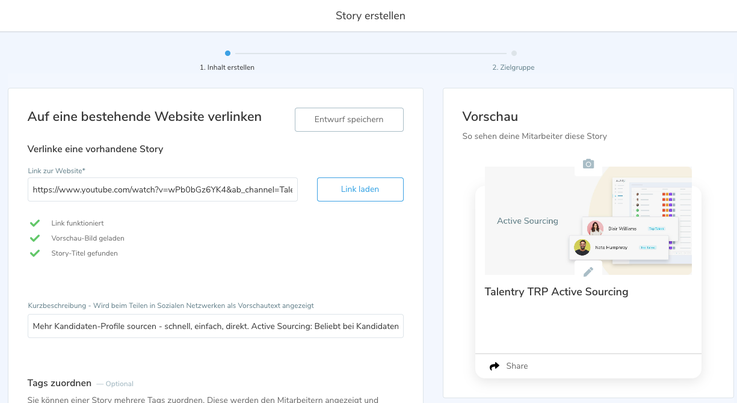Screen dimensions: 737x403
Task: Click the Link funktioniert status text
Action: 77,223
